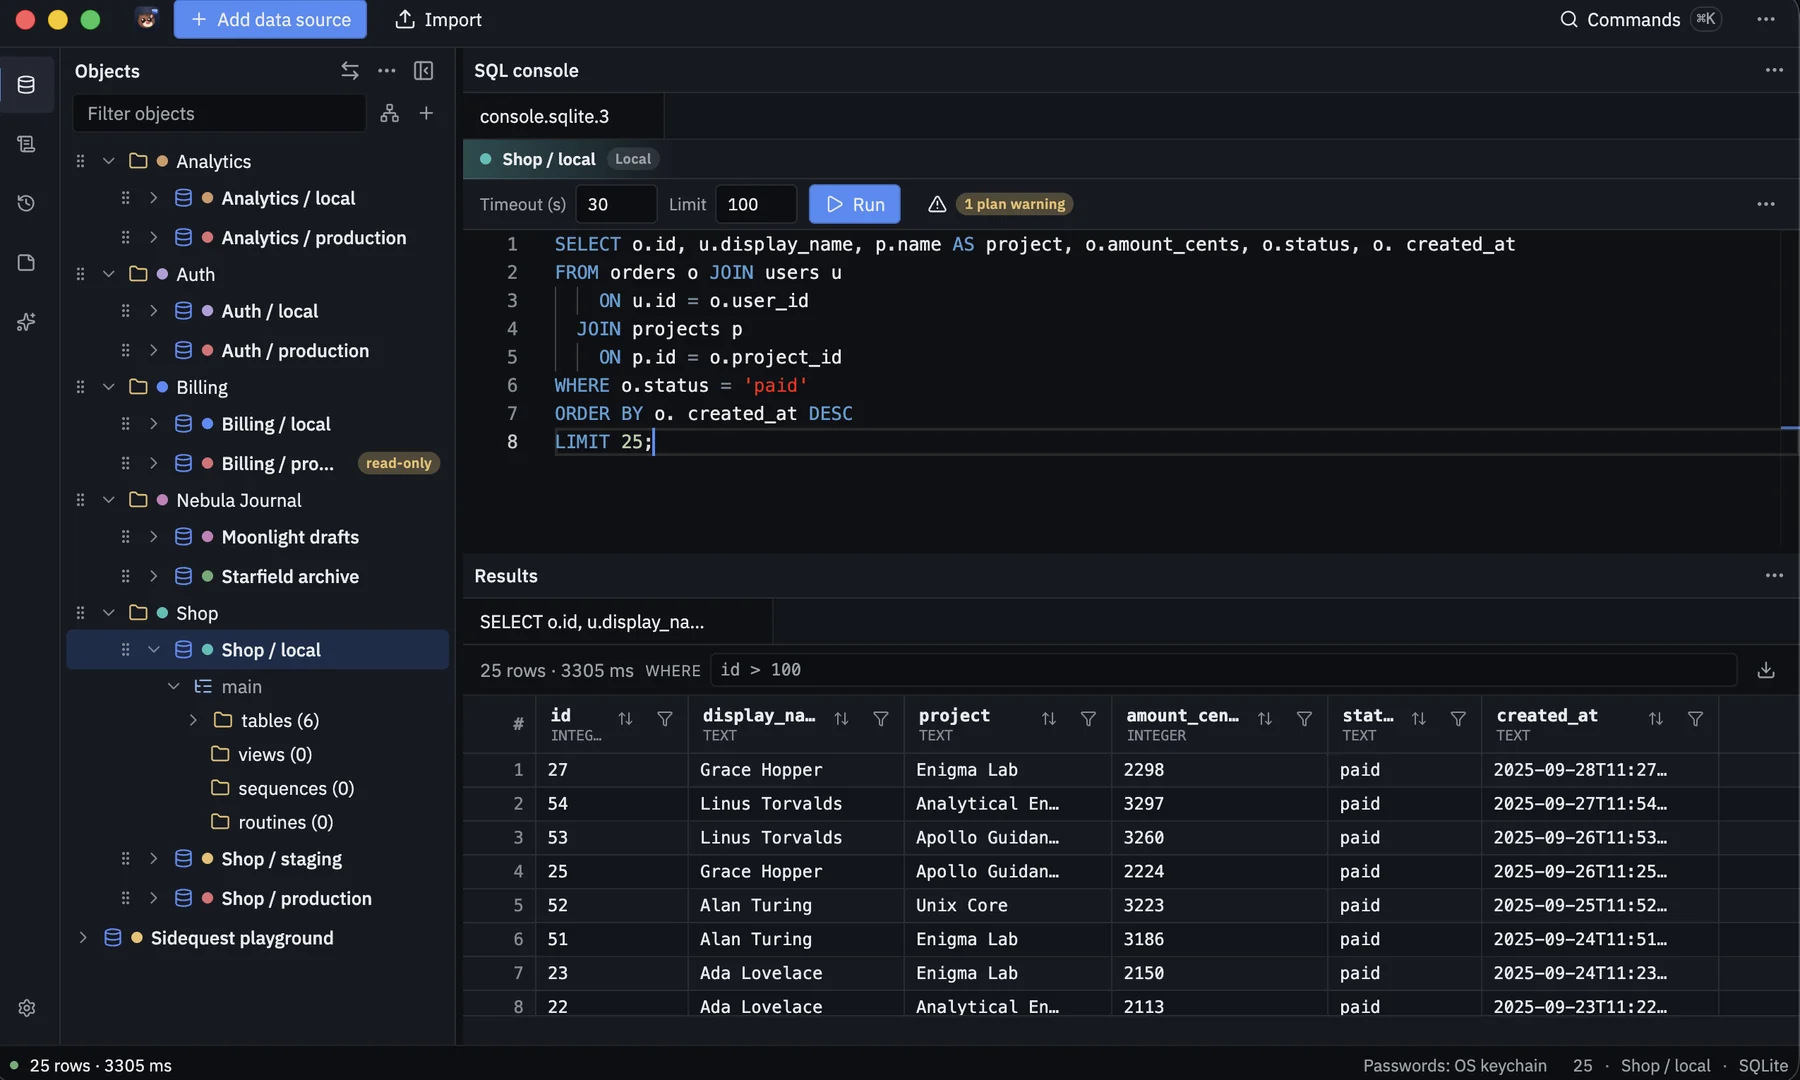Image resolution: width=1800 pixels, height=1080 pixels.
Task: Filter the created_at column
Action: 1696,719
